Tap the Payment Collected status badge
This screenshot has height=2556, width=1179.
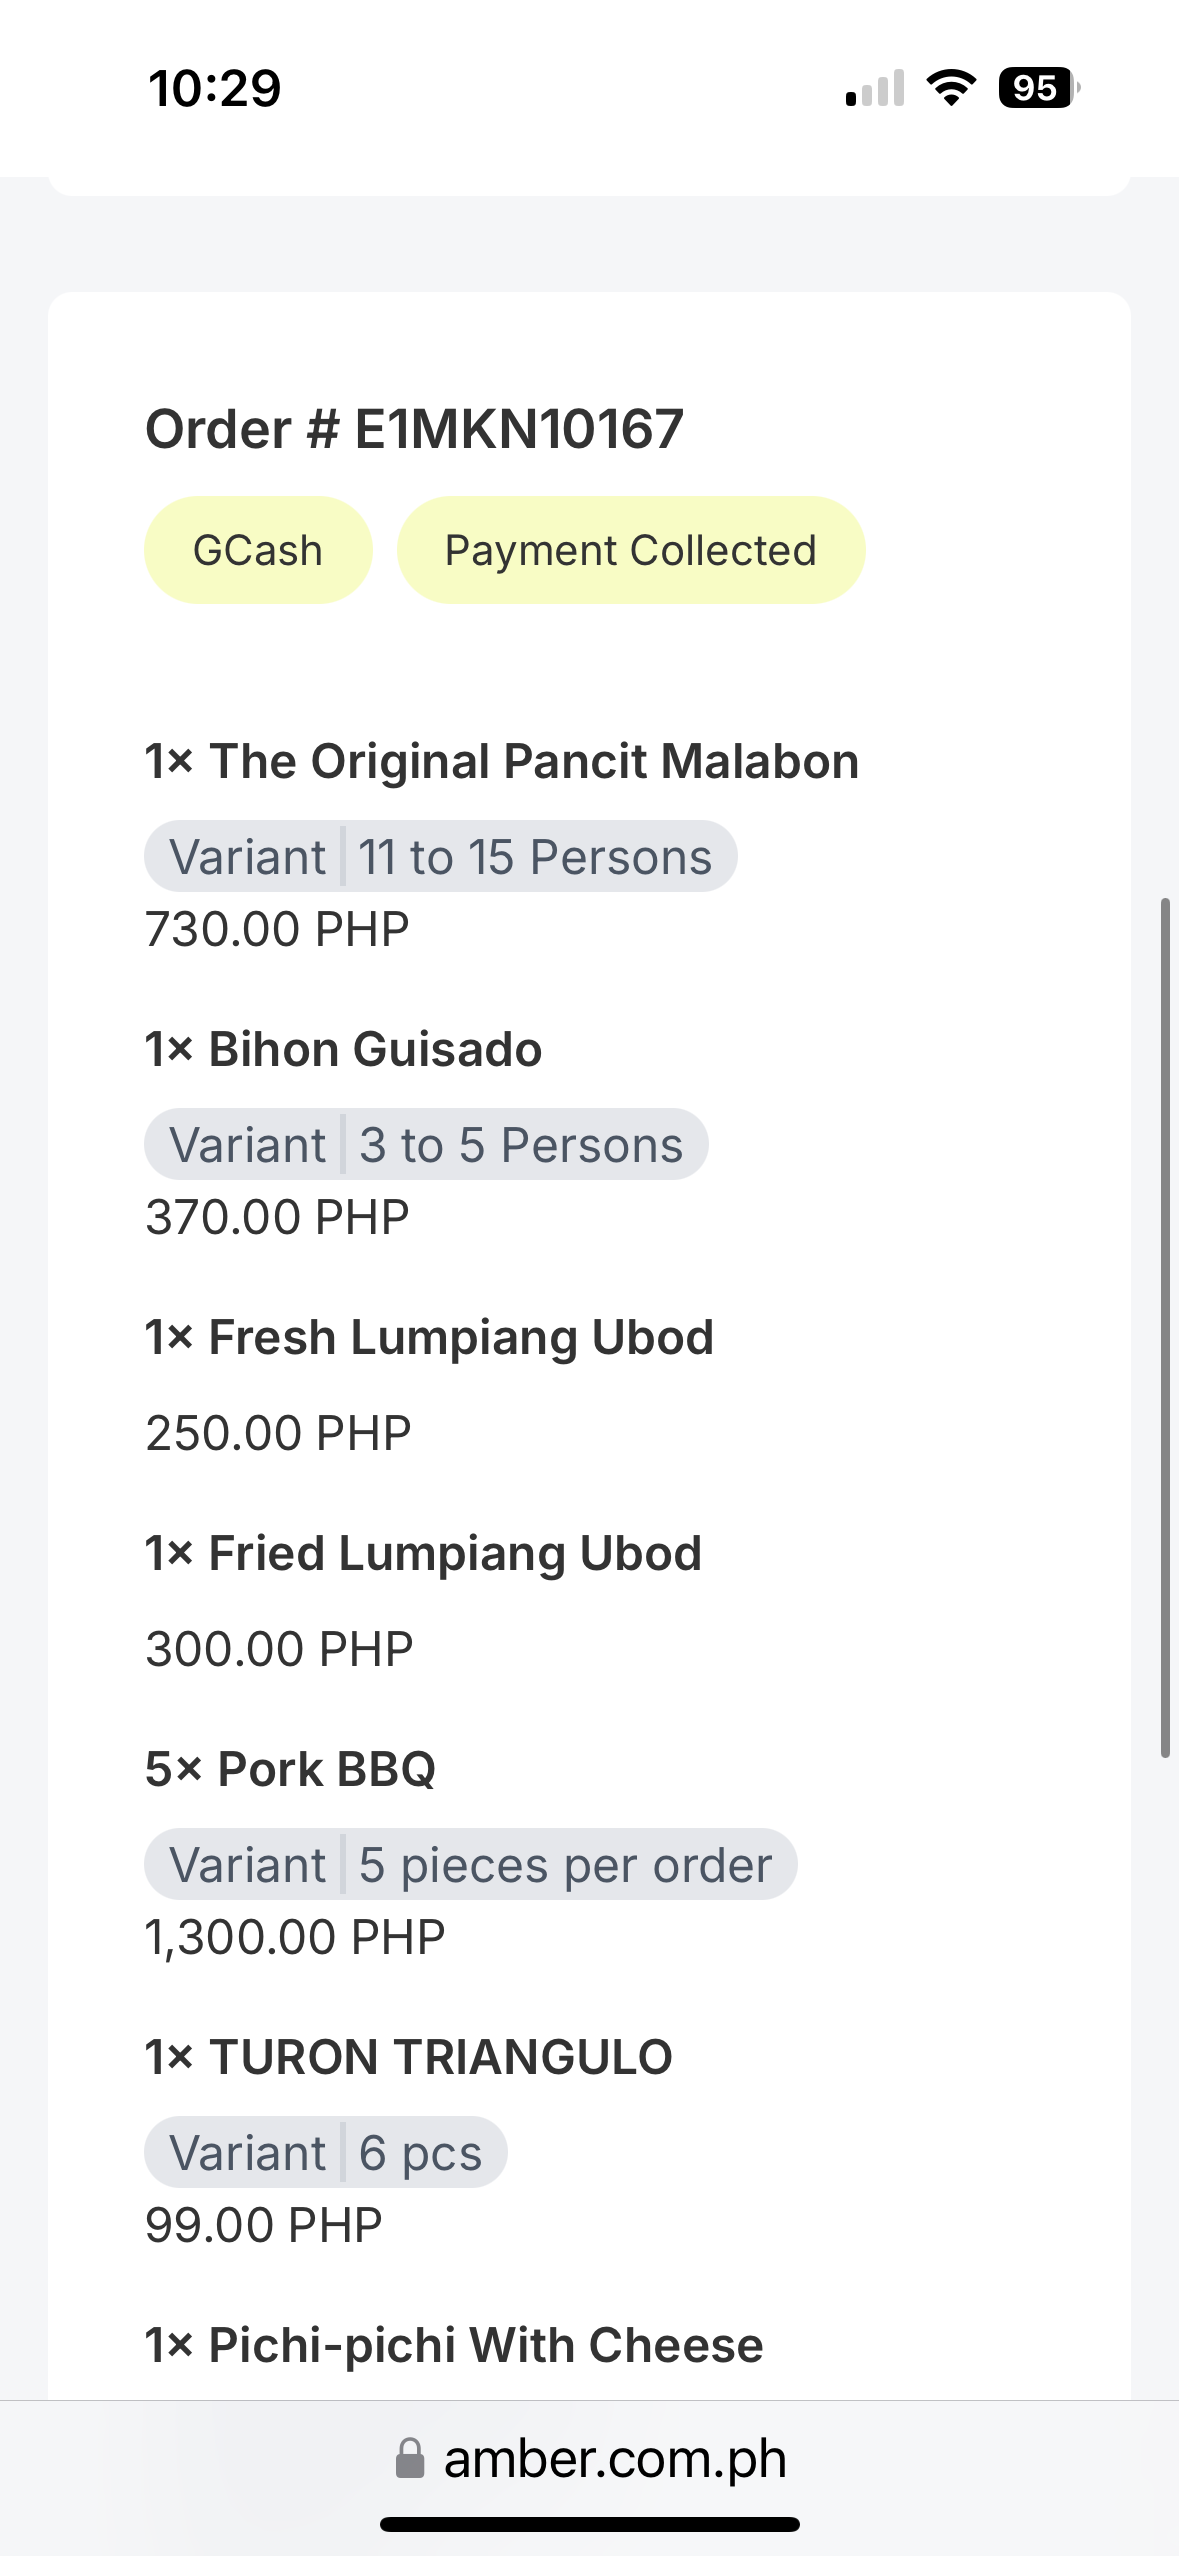pyautogui.click(x=630, y=551)
